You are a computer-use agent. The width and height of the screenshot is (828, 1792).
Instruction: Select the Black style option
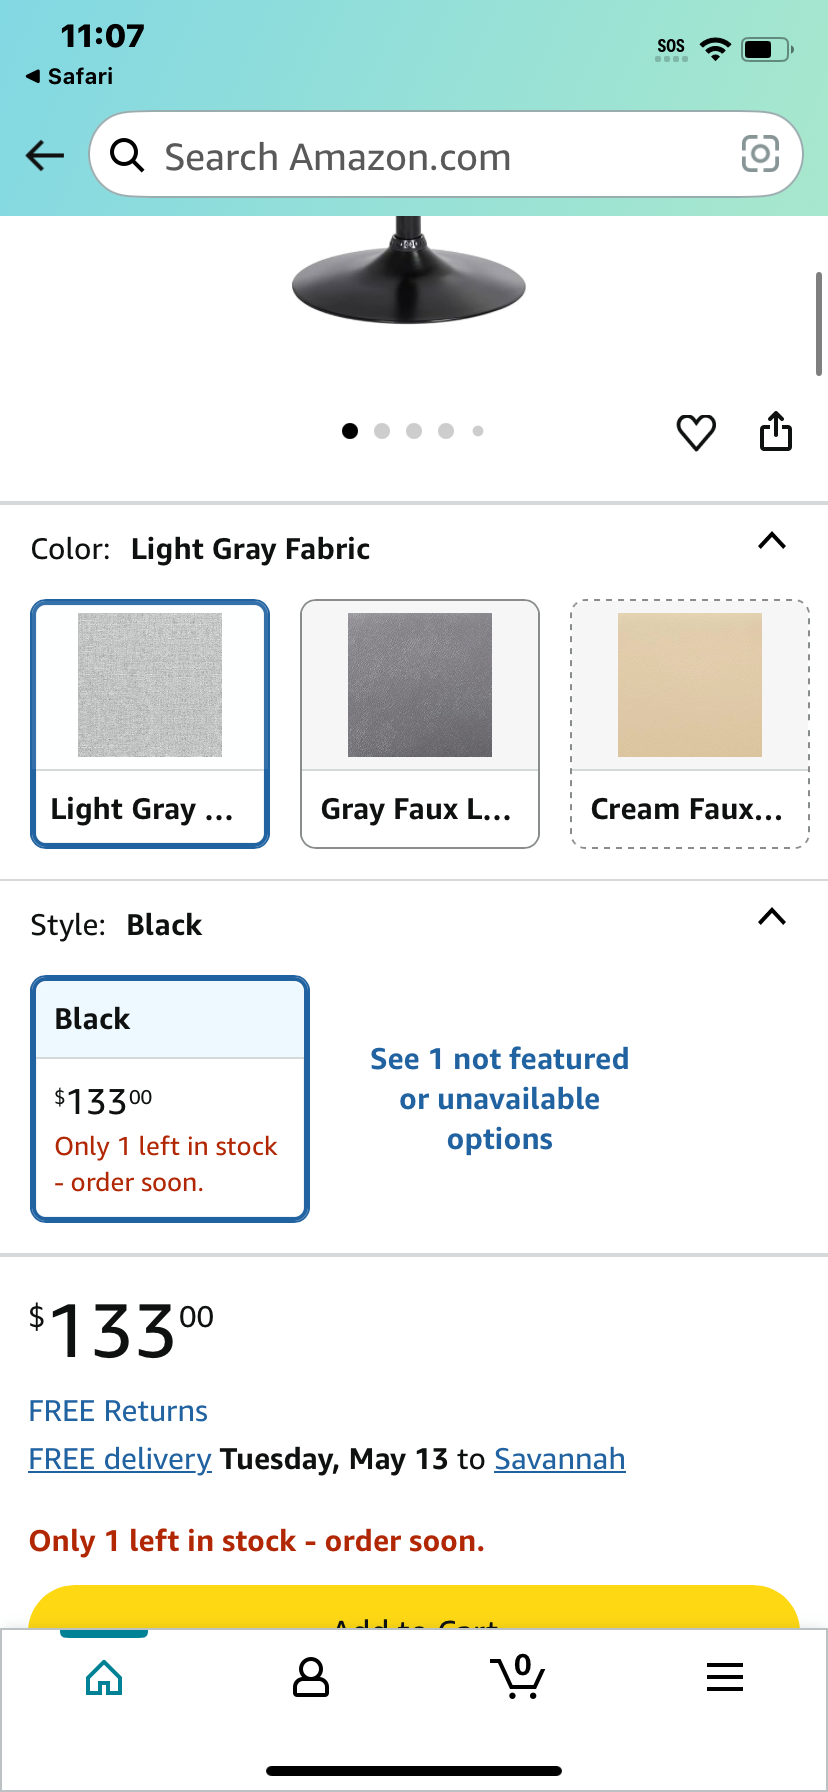coord(170,1099)
